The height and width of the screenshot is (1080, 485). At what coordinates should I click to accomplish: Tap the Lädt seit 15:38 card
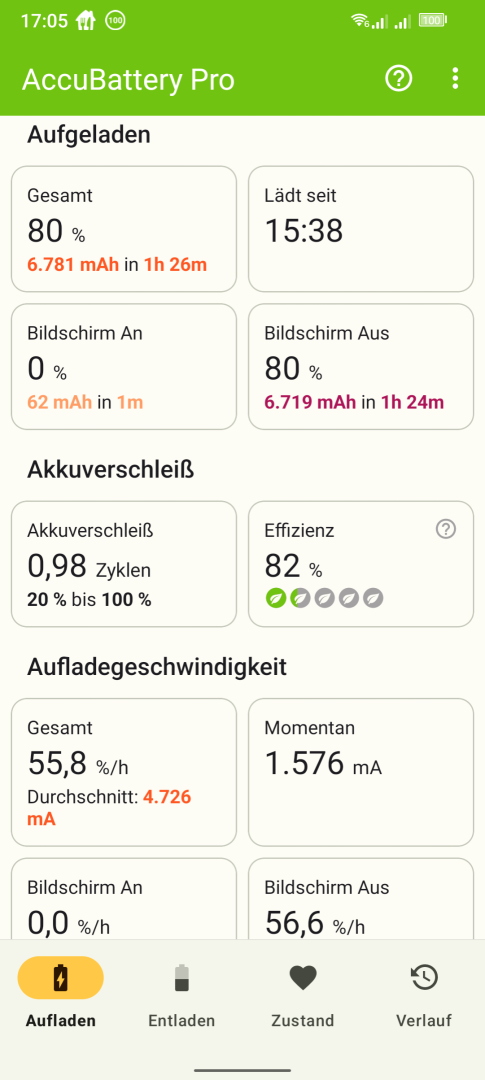coord(361,229)
